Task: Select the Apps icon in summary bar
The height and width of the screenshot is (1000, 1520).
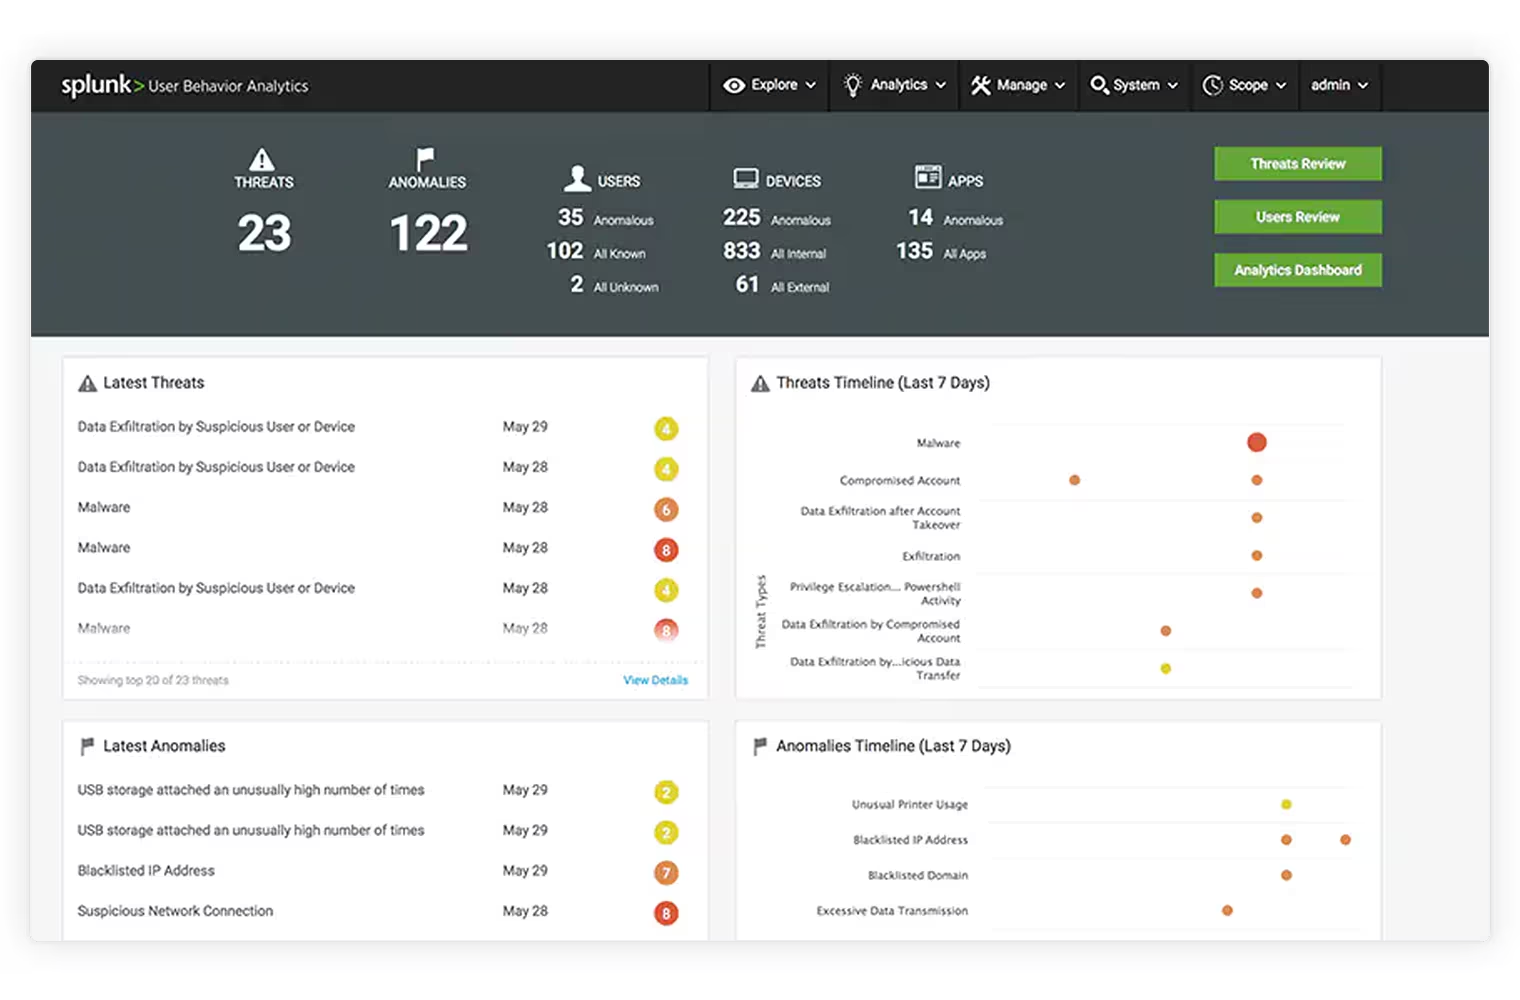Action: click(925, 177)
